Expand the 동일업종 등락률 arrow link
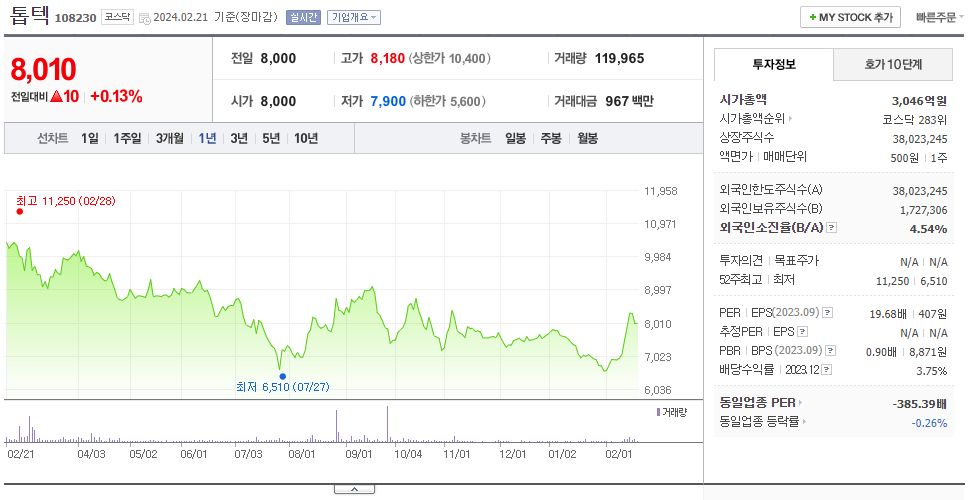The width and height of the screenshot is (968, 500). coord(804,422)
